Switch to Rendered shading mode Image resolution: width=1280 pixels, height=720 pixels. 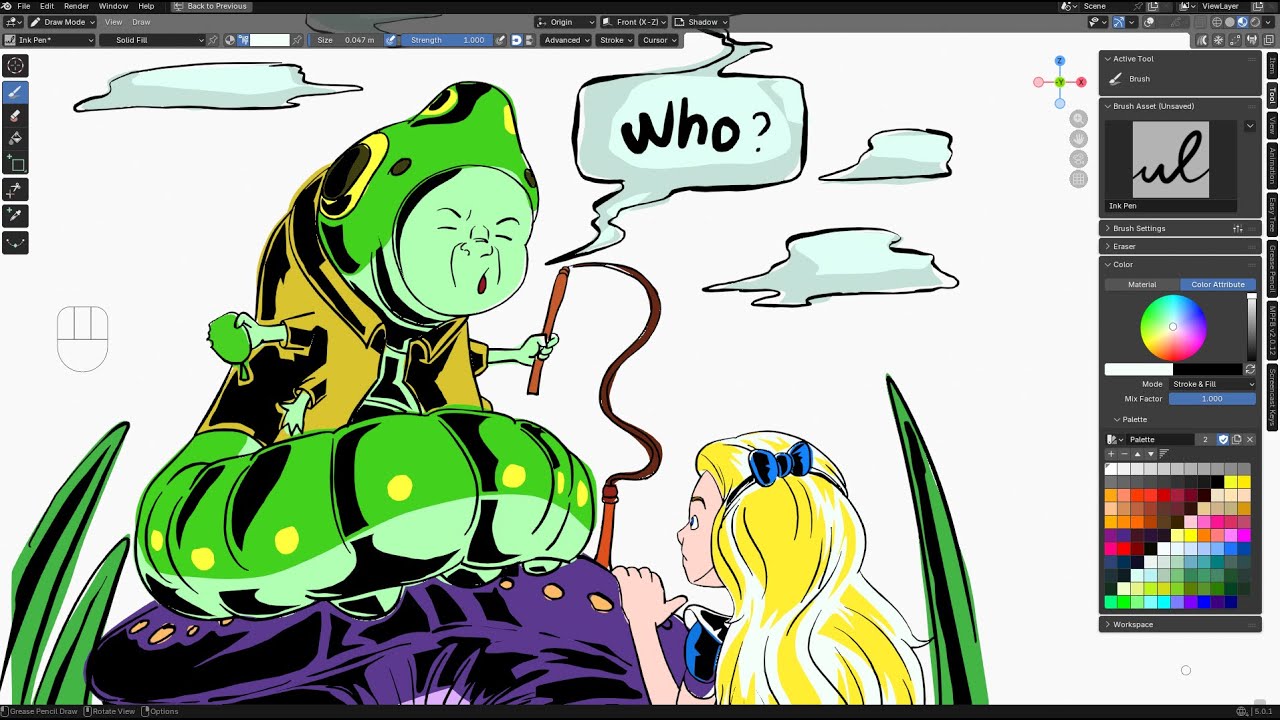click(1255, 22)
